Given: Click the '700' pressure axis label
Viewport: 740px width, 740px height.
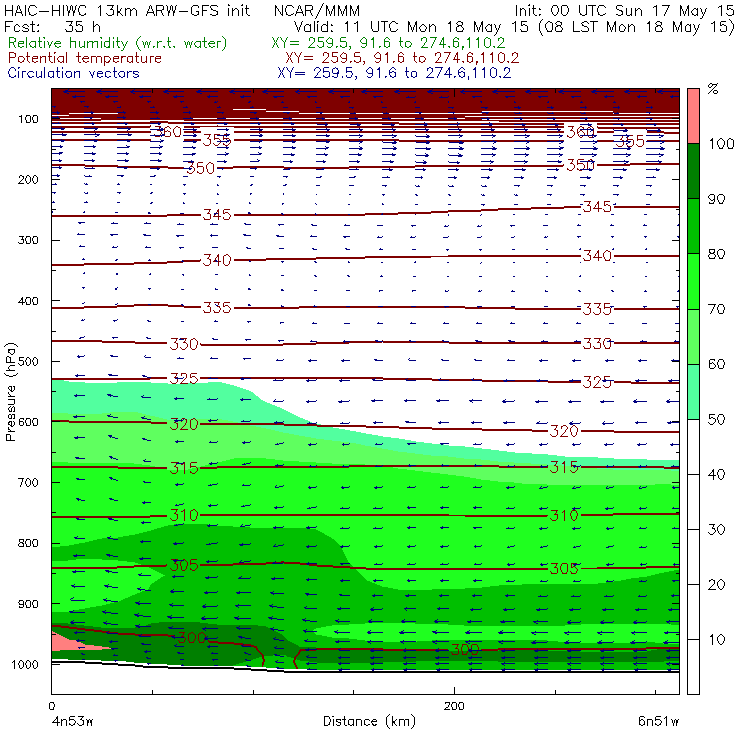Looking at the screenshot, I should coord(28,482).
